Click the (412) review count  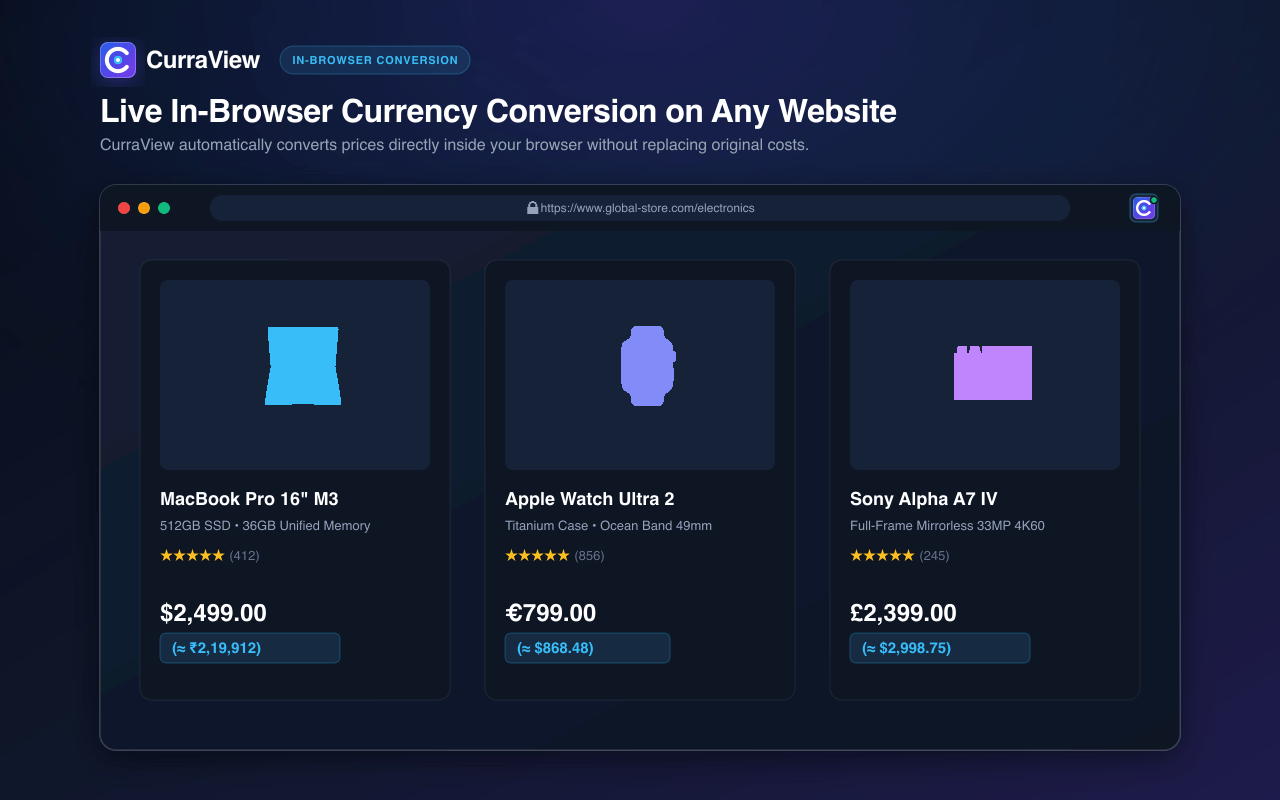[244, 555]
